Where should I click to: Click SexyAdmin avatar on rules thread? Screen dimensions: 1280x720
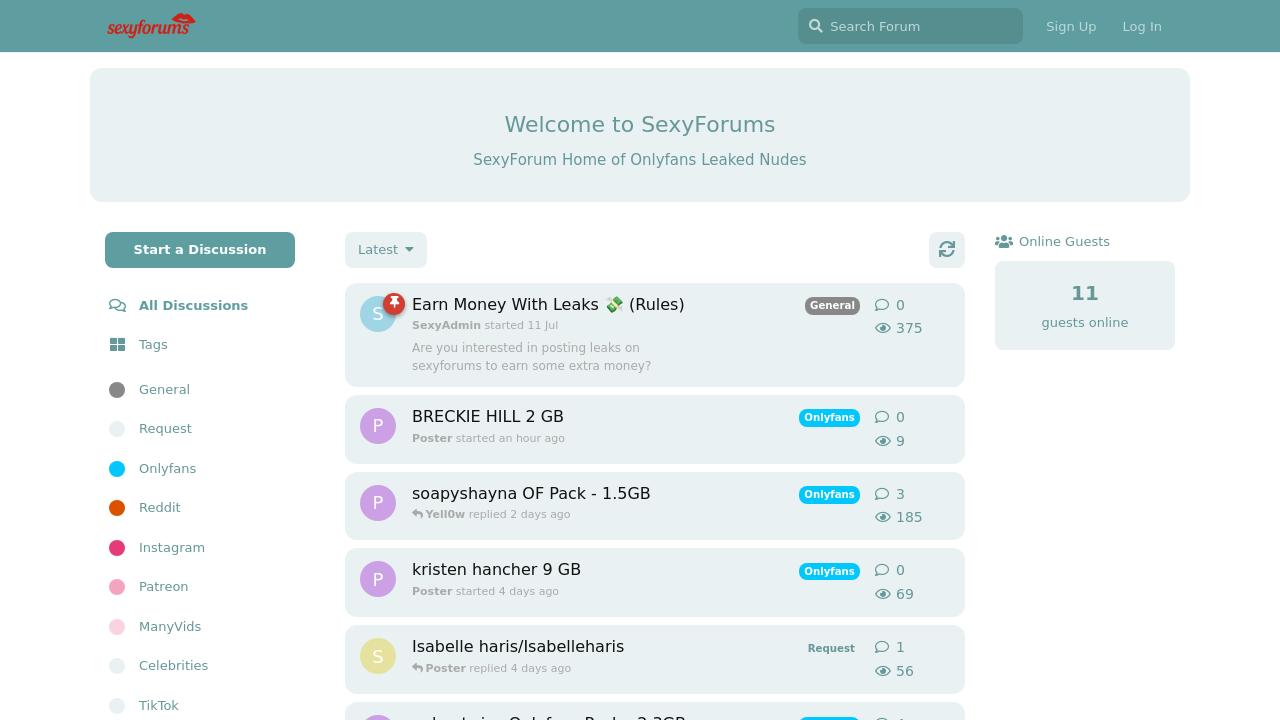pyautogui.click(x=376, y=314)
